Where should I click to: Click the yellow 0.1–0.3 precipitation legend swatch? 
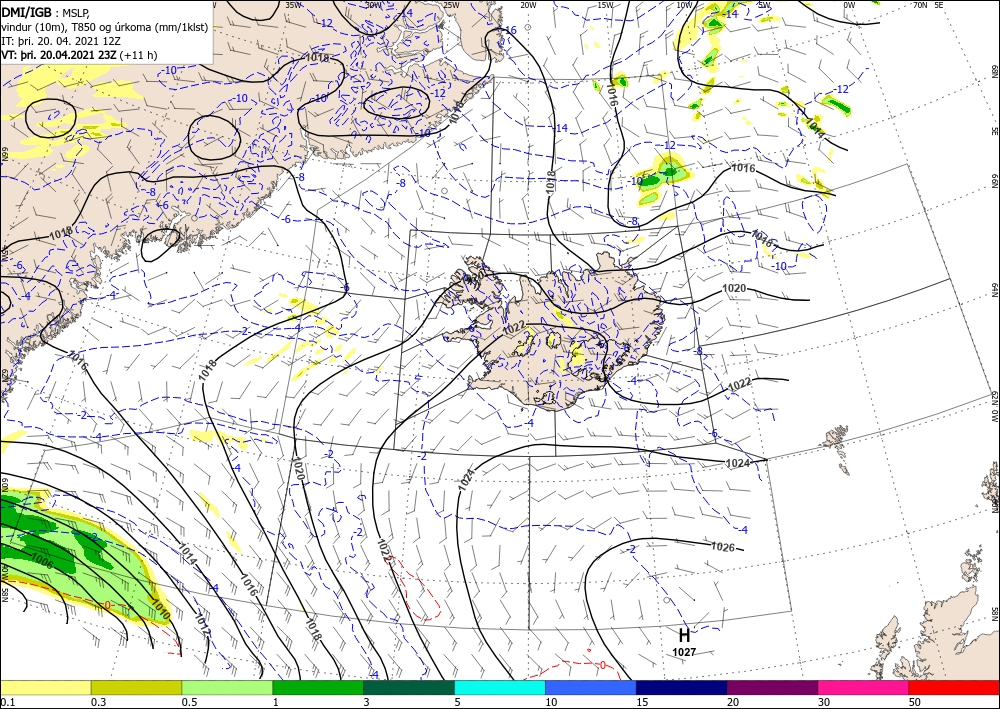(45, 687)
